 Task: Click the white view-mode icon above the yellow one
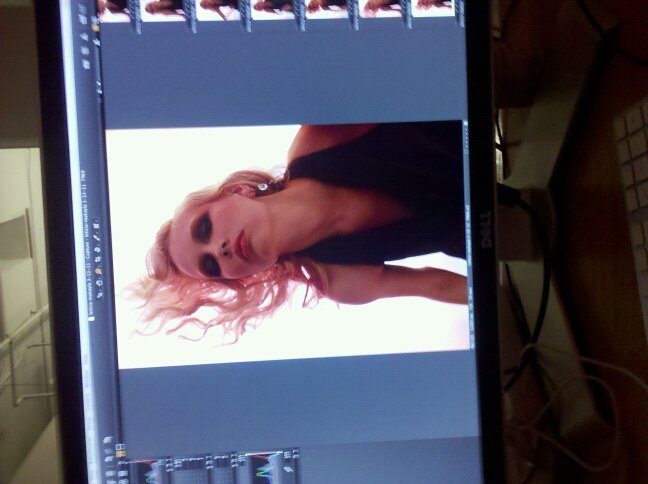point(120,447)
